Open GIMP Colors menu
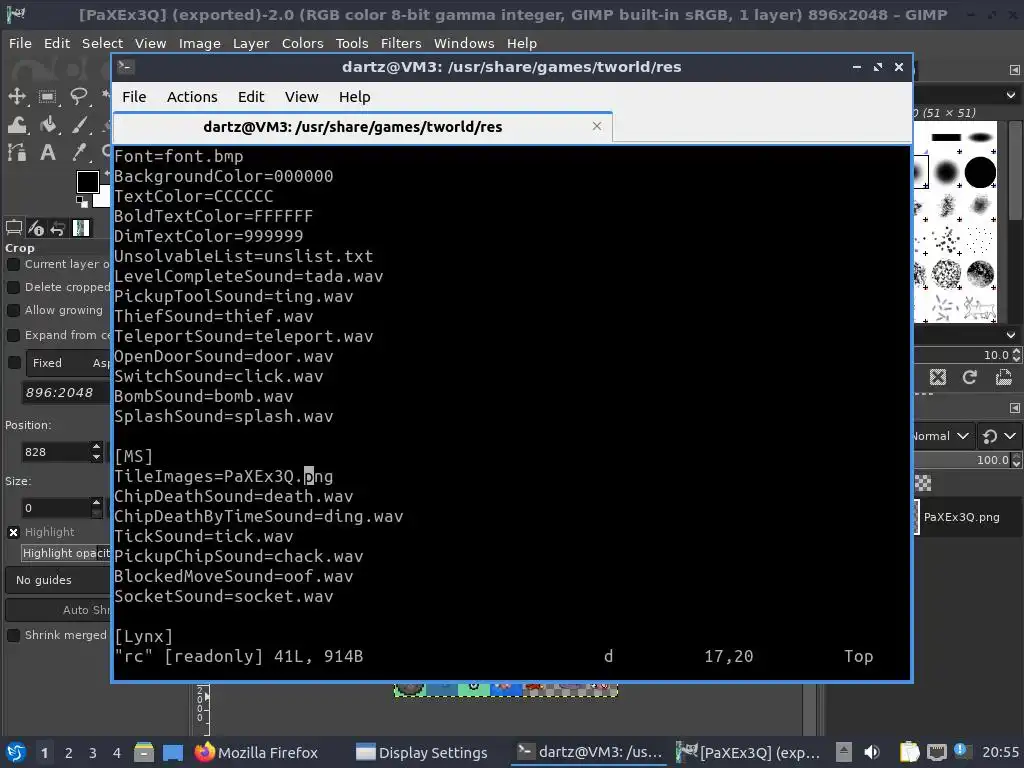Image resolution: width=1024 pixels, height=768 pixels. pos(302,43)
